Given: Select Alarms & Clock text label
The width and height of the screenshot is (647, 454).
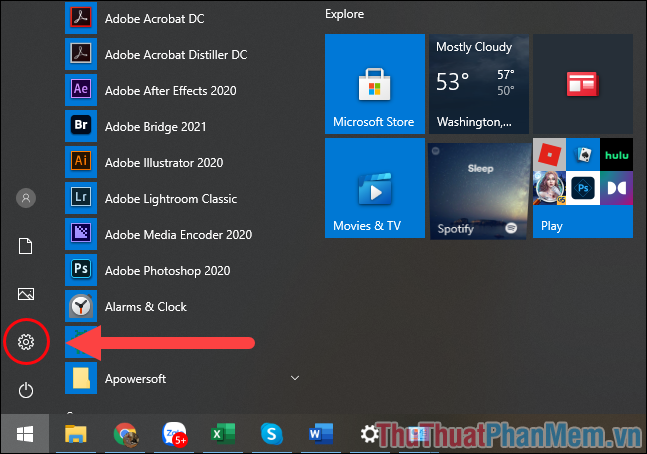Looking at the screenshot, I should pos(146,307).
